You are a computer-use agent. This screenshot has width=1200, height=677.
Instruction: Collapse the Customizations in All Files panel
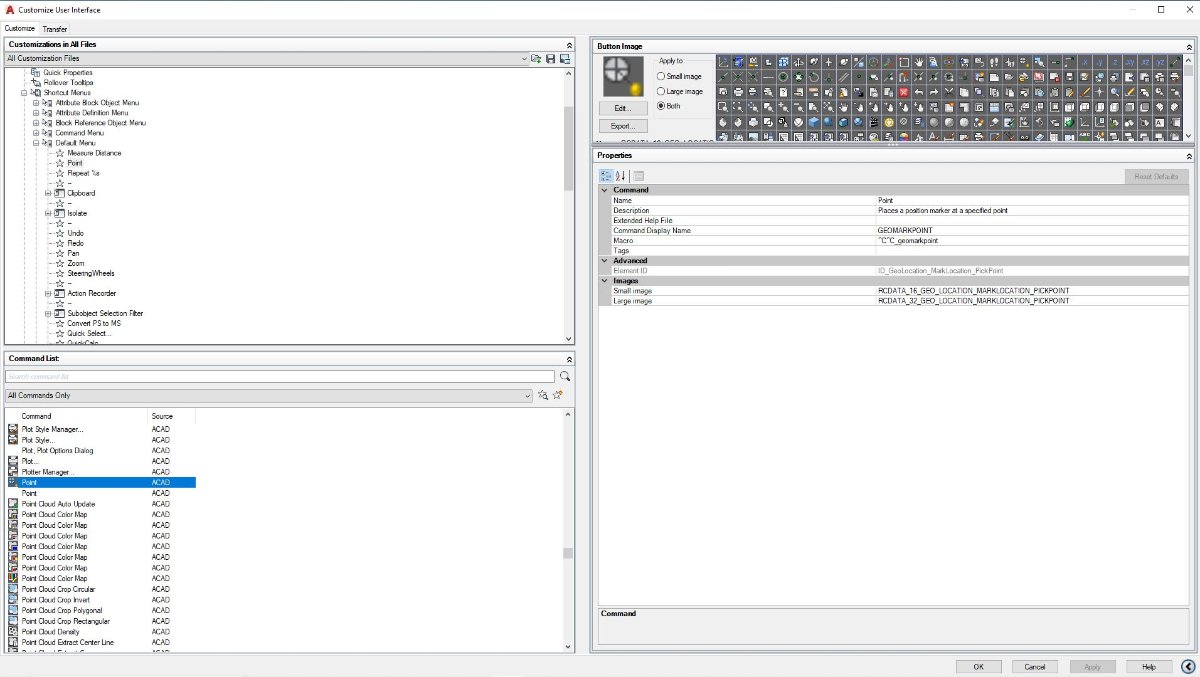point(569,44)
